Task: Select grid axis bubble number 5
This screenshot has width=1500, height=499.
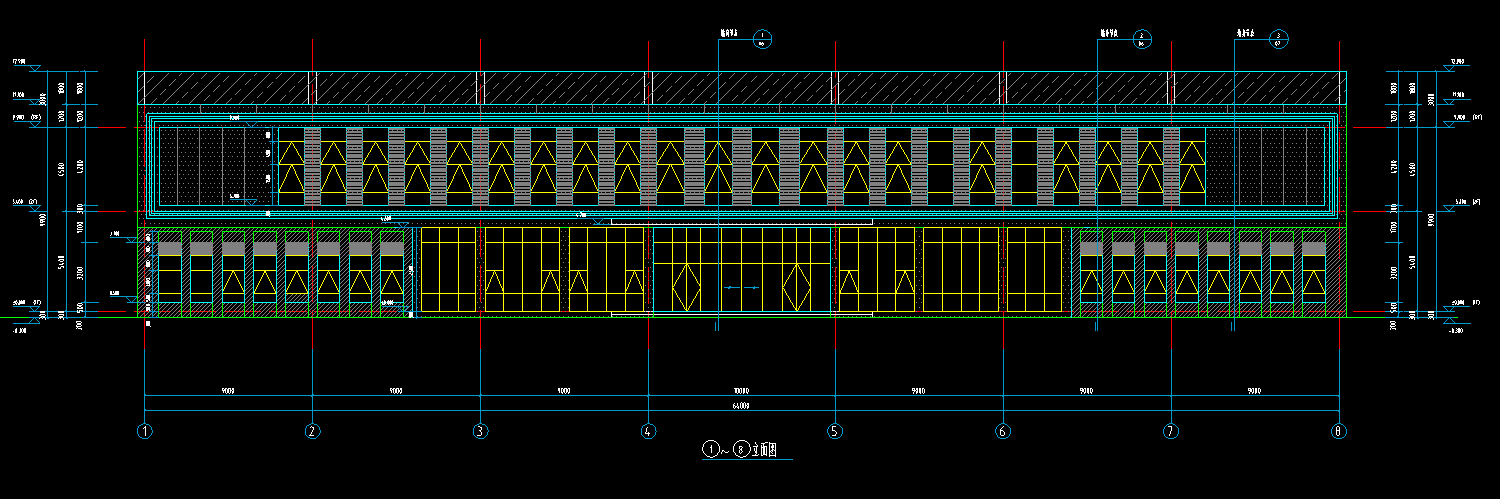Action: tap(835, 432)
